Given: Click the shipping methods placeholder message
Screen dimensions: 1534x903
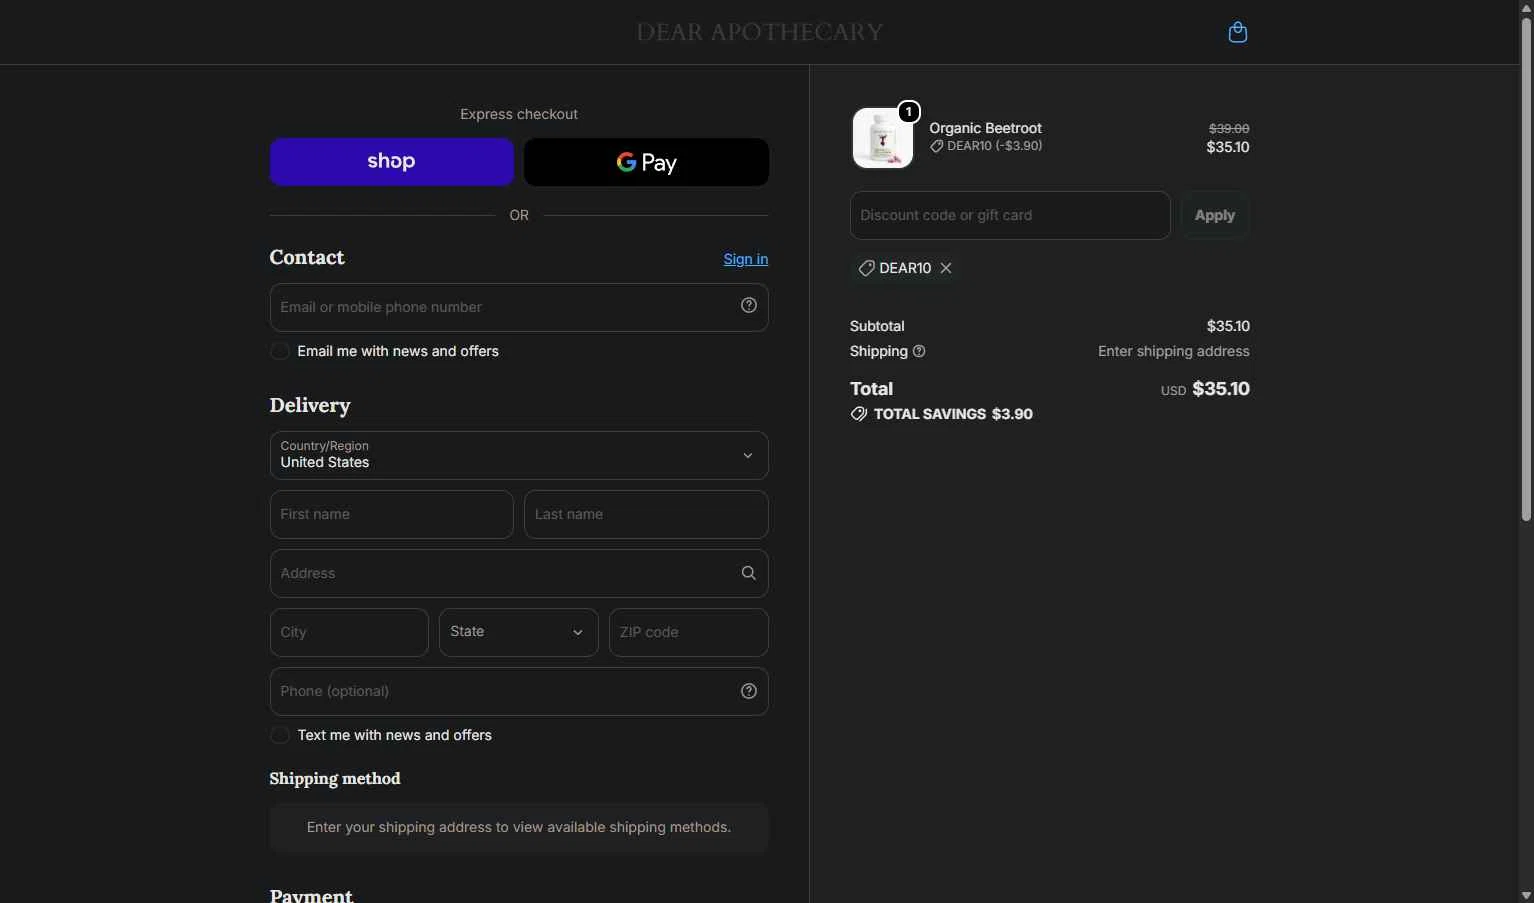Looking at the screenshot, I should [x=519, y=827].
